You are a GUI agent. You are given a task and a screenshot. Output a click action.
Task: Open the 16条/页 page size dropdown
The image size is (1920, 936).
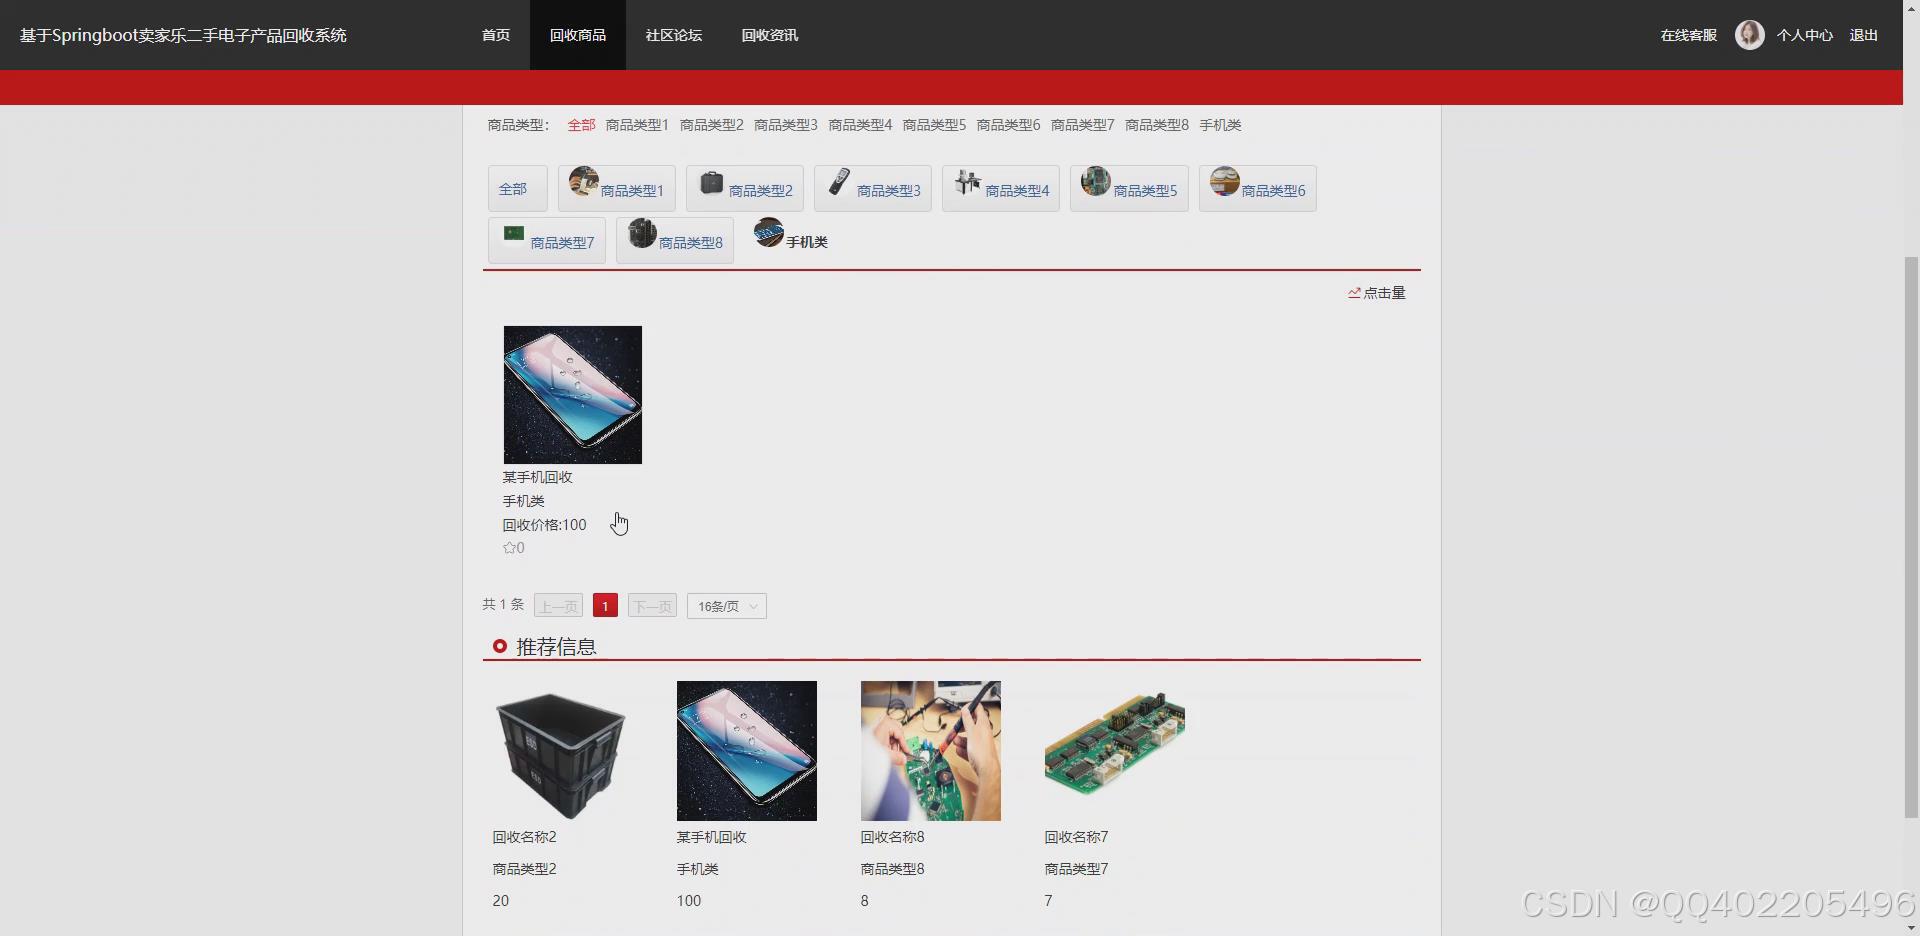[726, 606]
